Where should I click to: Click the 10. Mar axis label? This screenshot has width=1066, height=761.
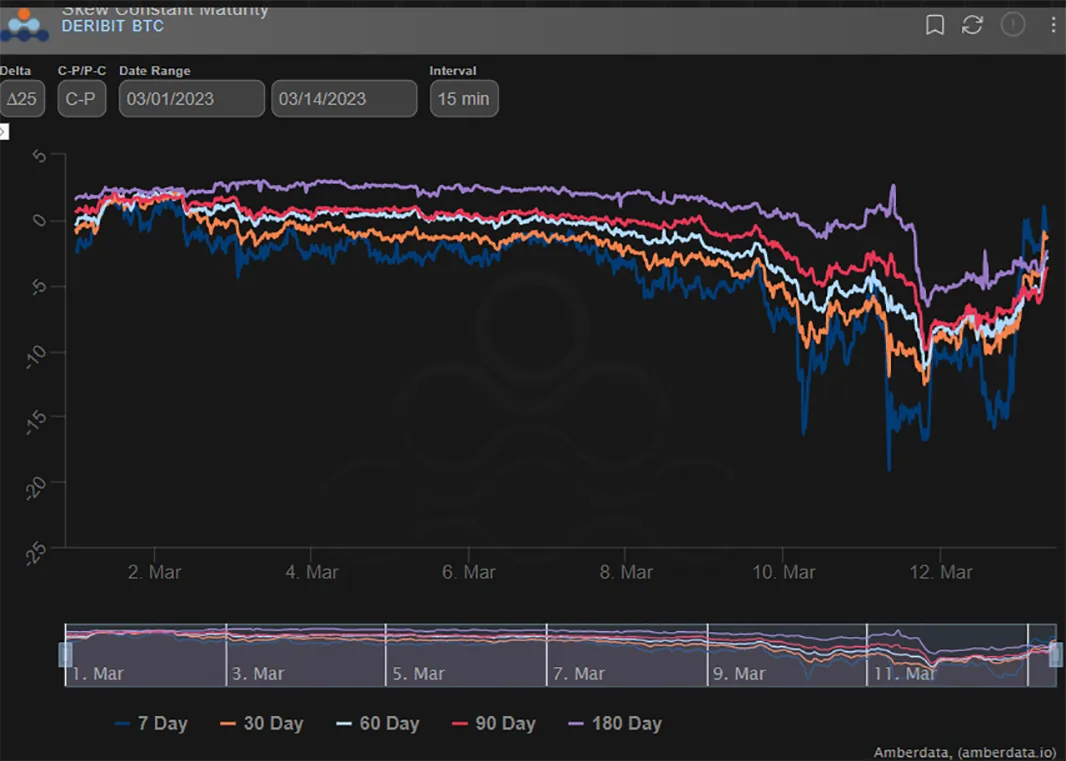[783, 572]
